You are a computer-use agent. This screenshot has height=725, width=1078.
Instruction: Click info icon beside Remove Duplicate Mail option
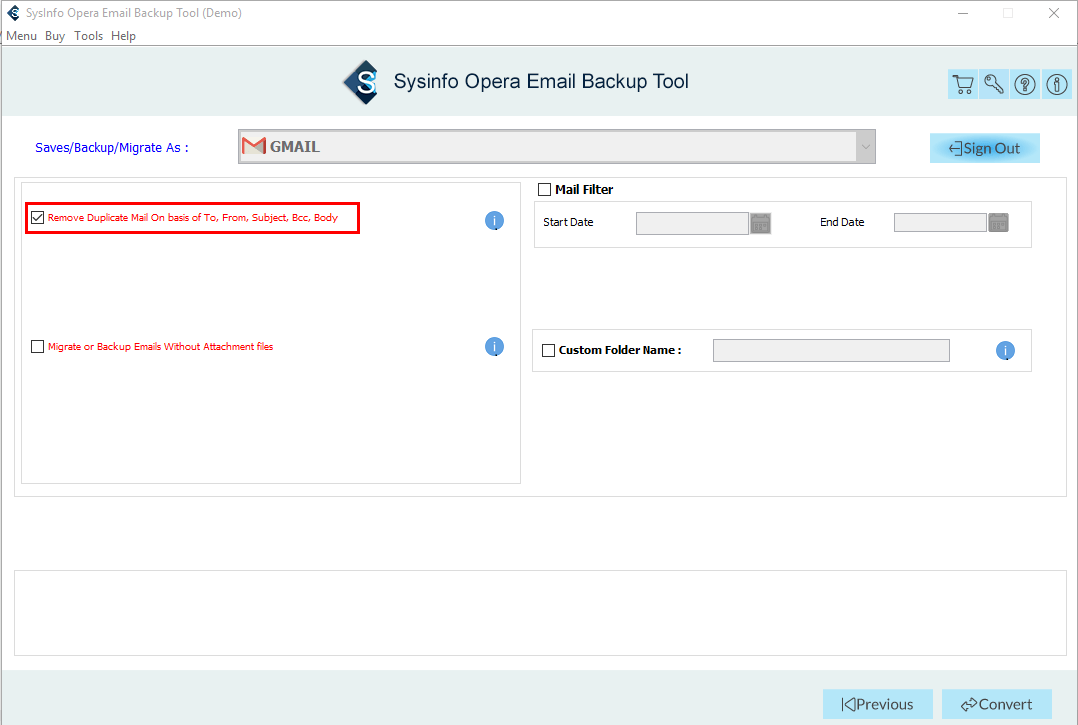click(x=494, y=220)
